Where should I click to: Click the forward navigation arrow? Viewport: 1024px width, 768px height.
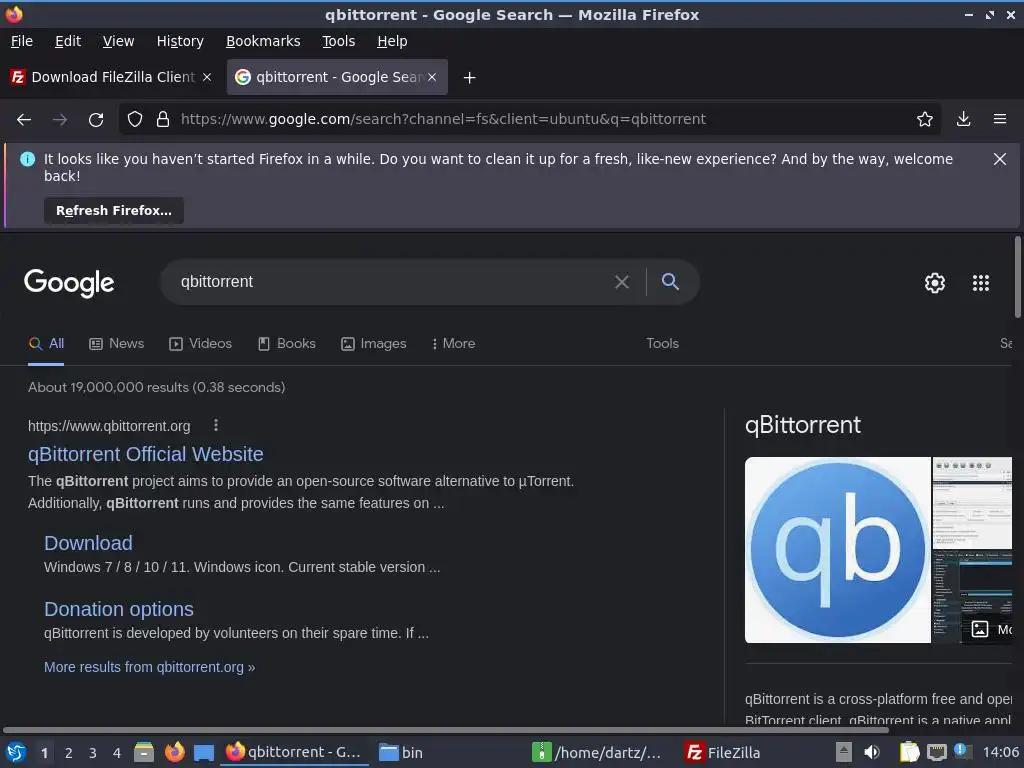60,120
